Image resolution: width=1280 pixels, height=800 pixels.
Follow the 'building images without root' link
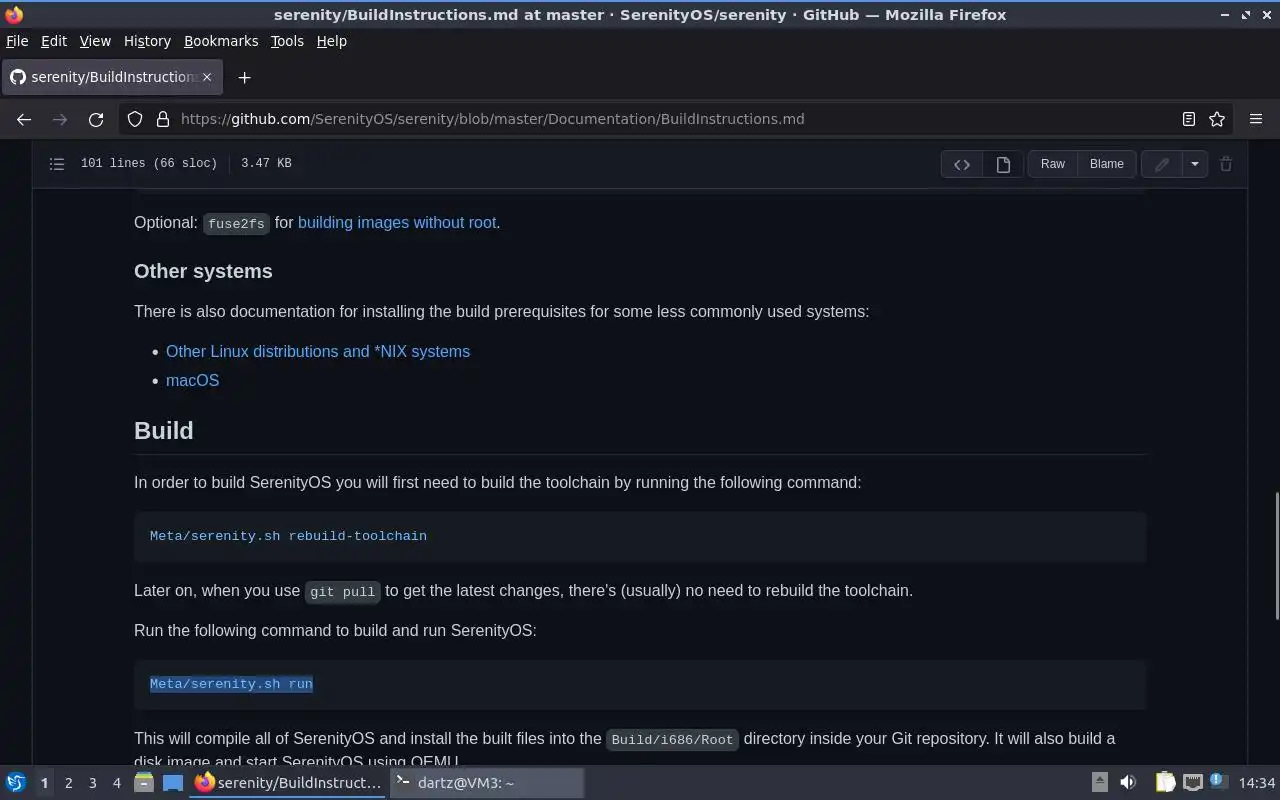pyautogui.click(x=397, y=222)
